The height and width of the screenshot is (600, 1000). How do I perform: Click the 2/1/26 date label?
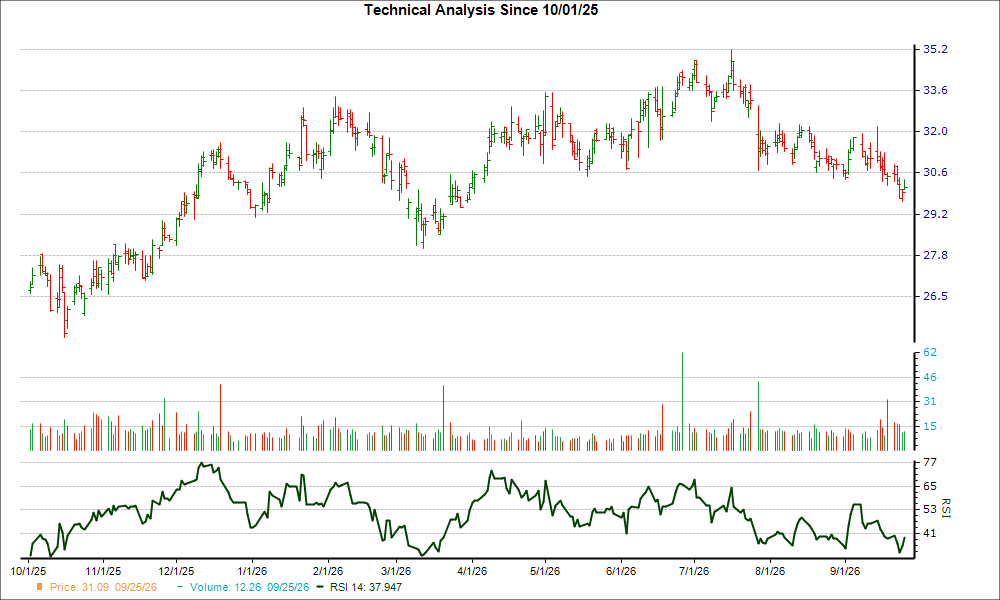click(328, 571)
